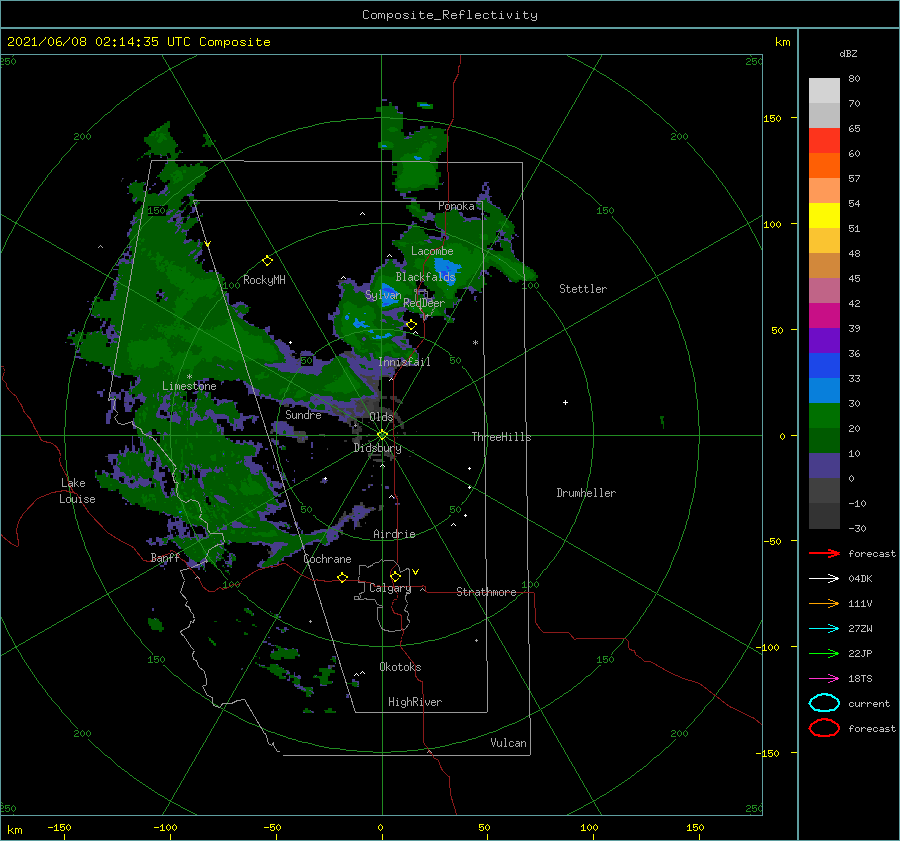The height and width of the screenshot is (841, 900).
Task: Click the Limestone label
Action: tap(189, 386)
